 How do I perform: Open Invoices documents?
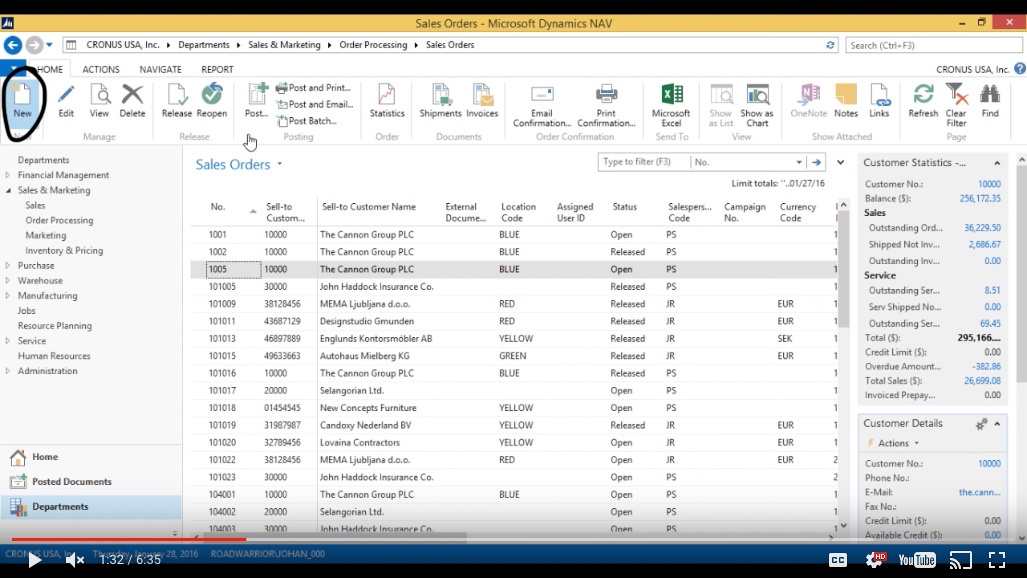click(482, 100)
